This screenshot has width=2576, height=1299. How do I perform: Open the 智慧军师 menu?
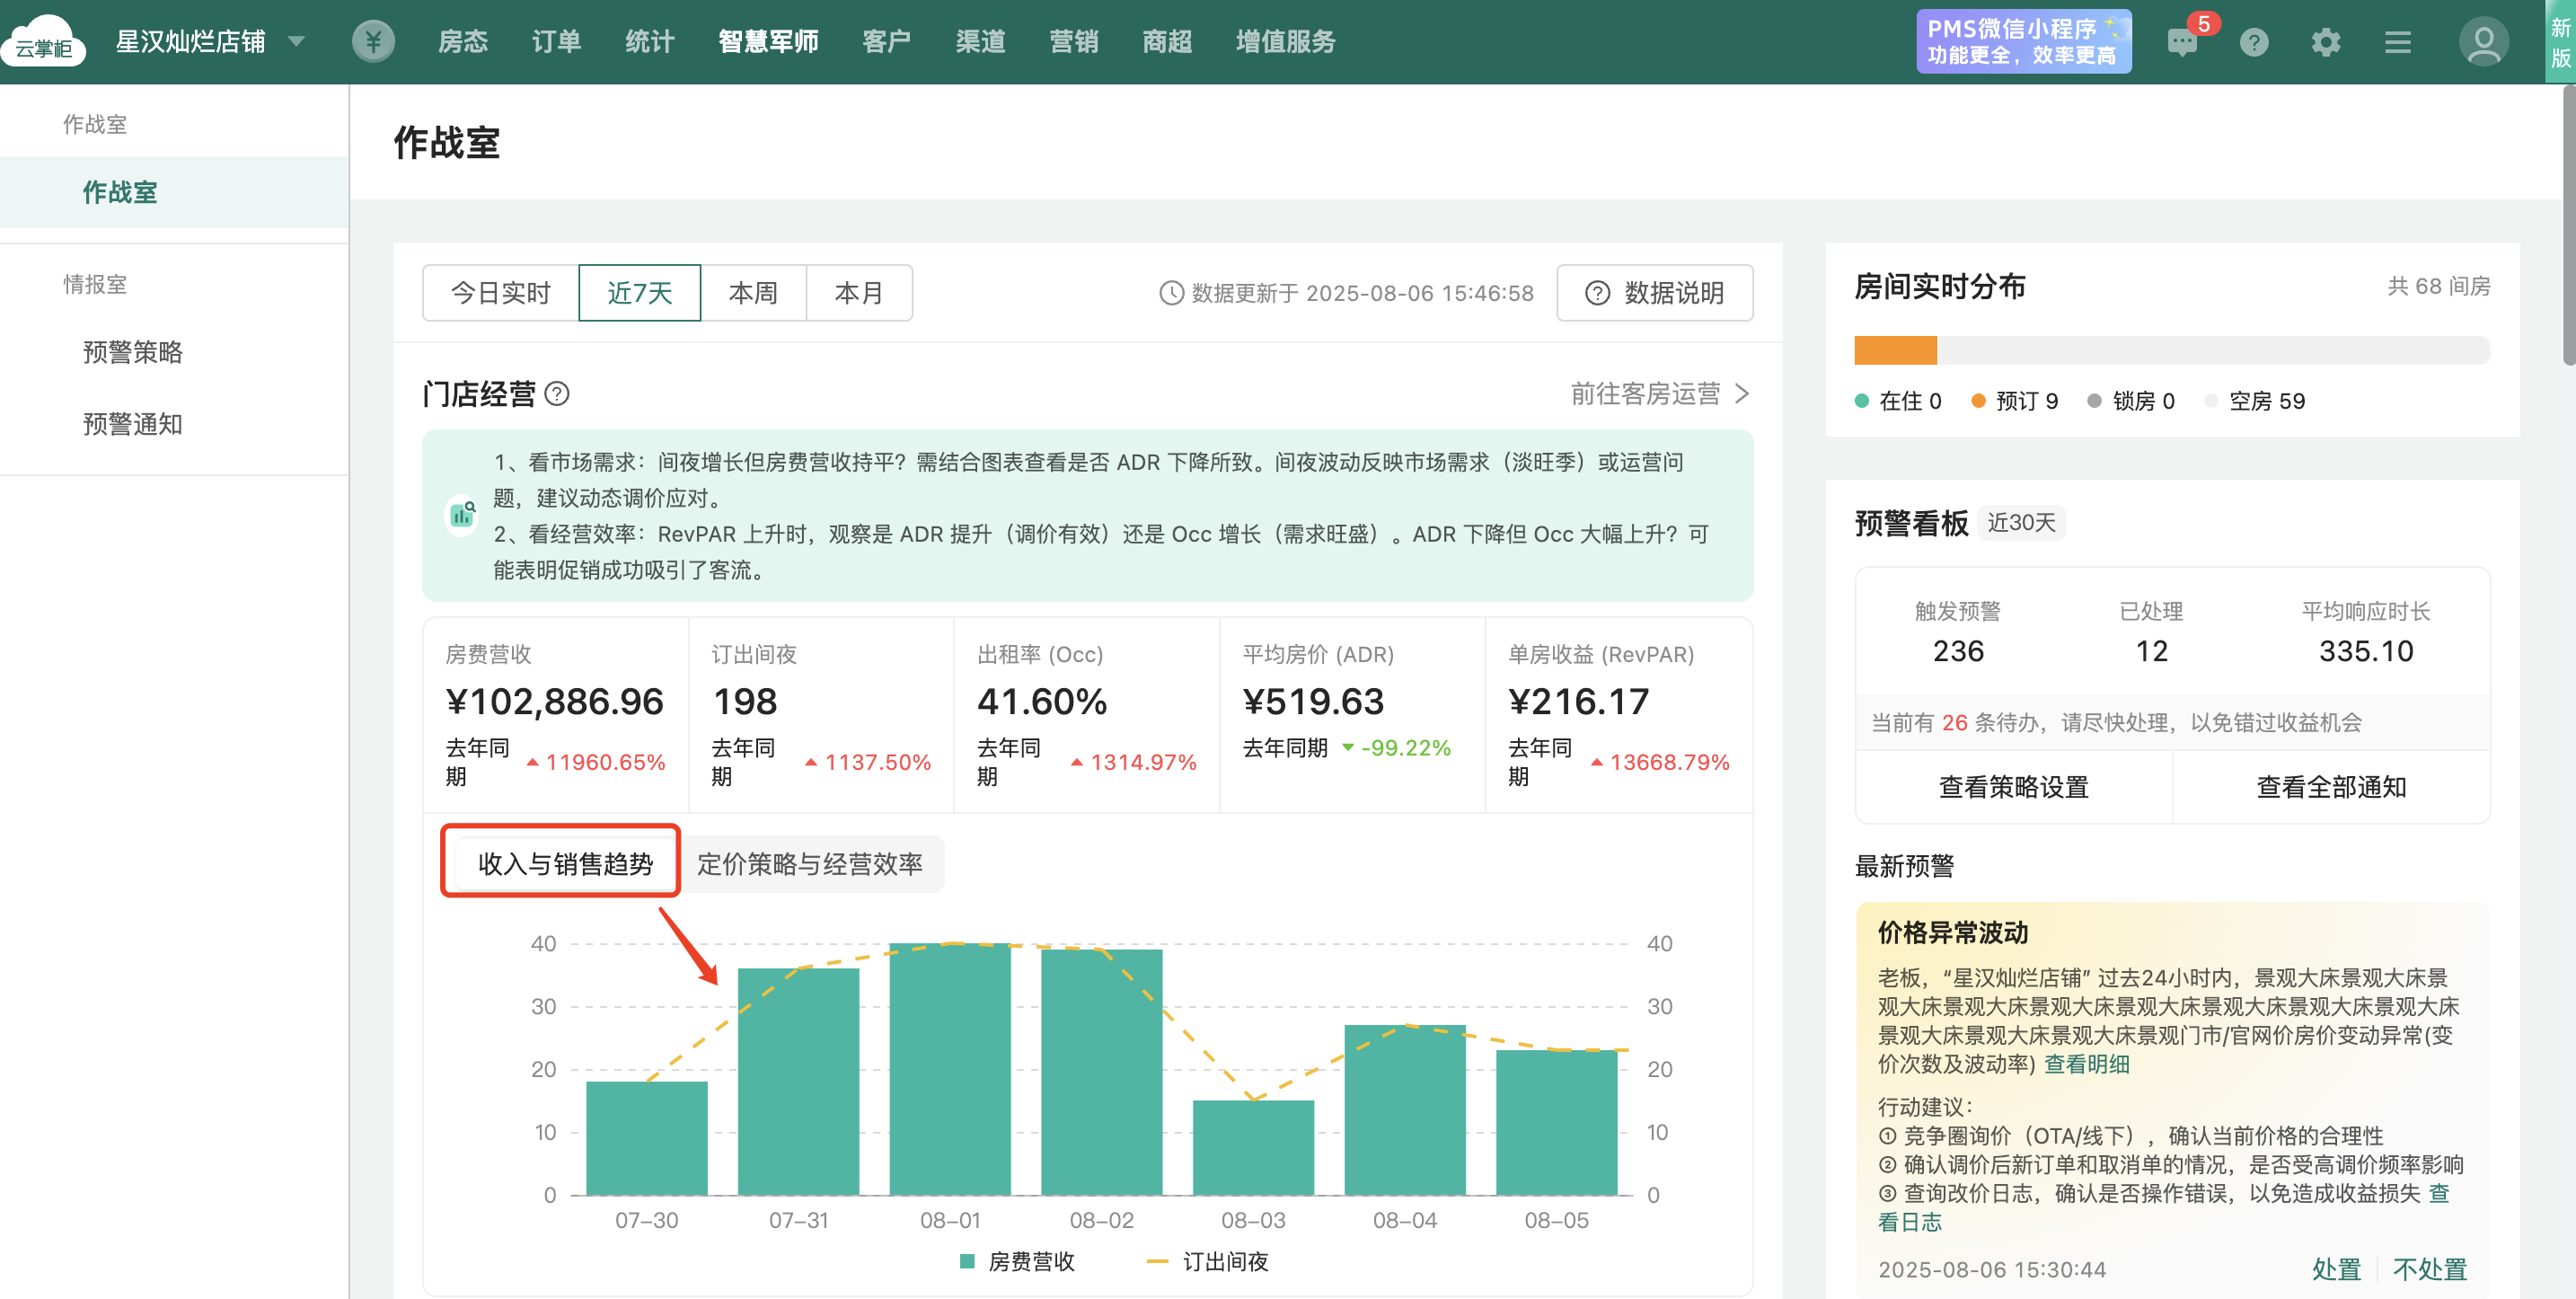(769, 41)
